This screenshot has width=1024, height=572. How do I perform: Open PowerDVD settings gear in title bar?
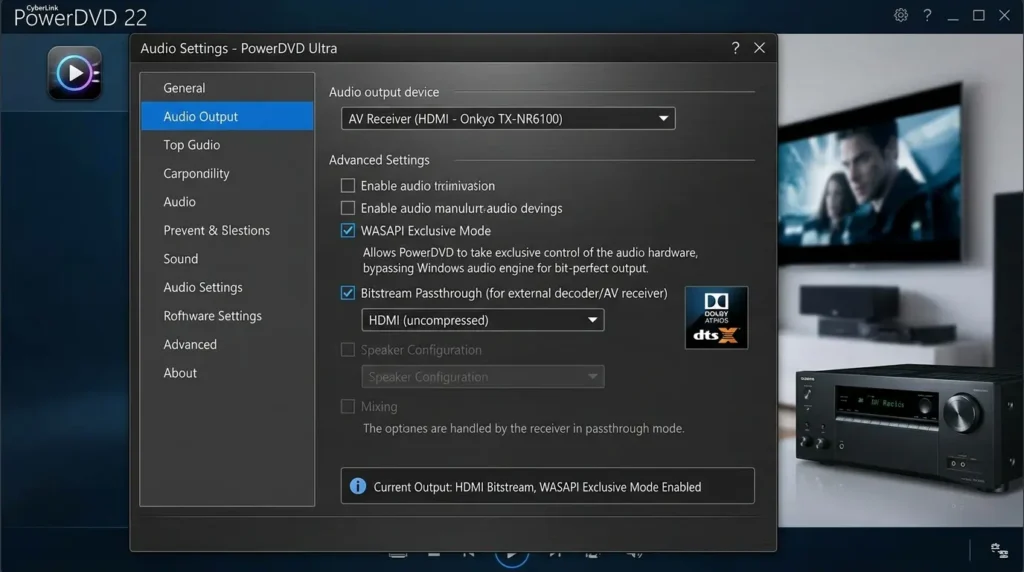tap(901, 15)
